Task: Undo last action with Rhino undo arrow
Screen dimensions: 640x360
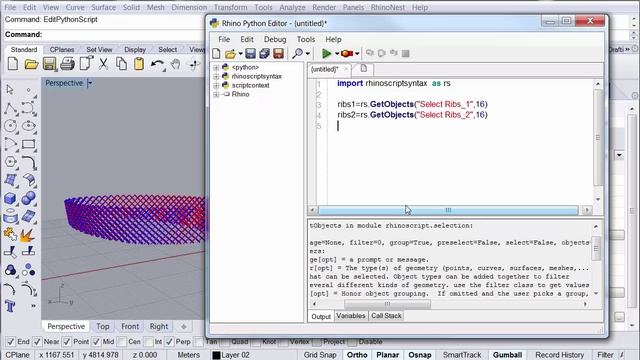Action: (x=157, y=64)
